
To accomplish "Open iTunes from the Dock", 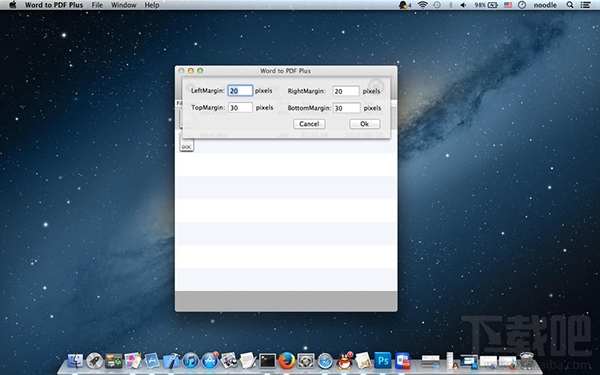I will 190,360.
